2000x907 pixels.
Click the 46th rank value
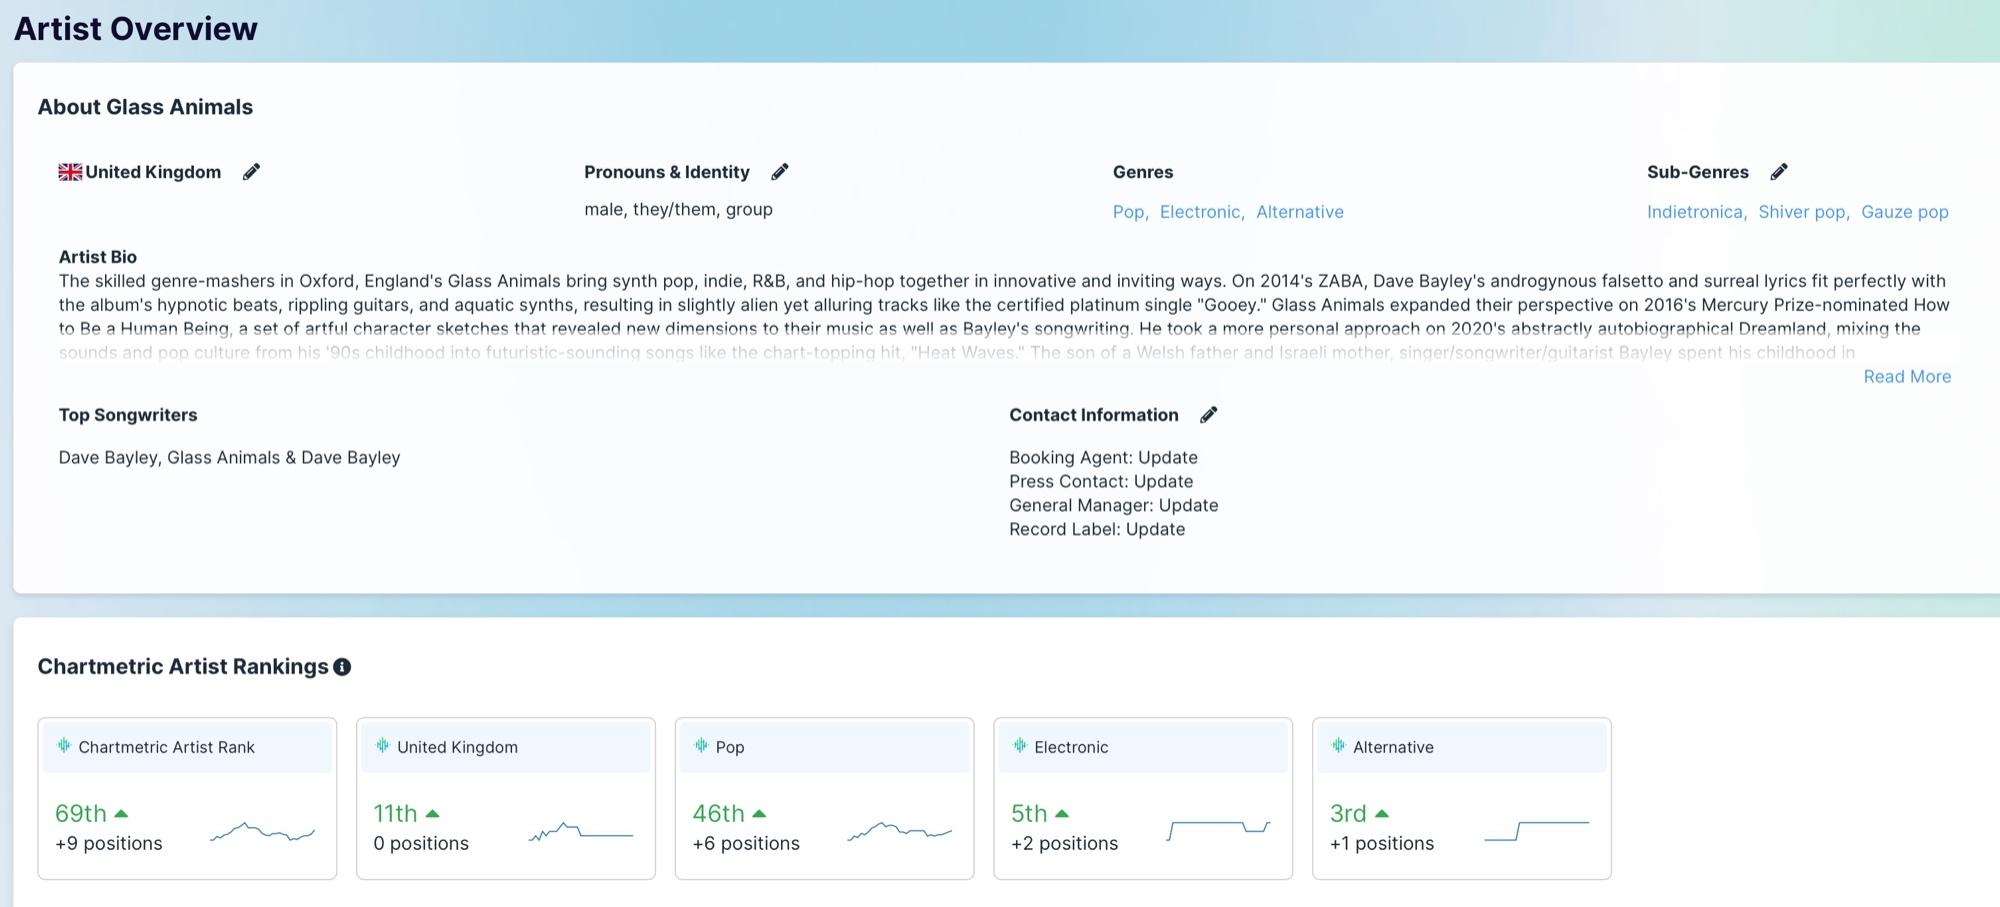718,814
